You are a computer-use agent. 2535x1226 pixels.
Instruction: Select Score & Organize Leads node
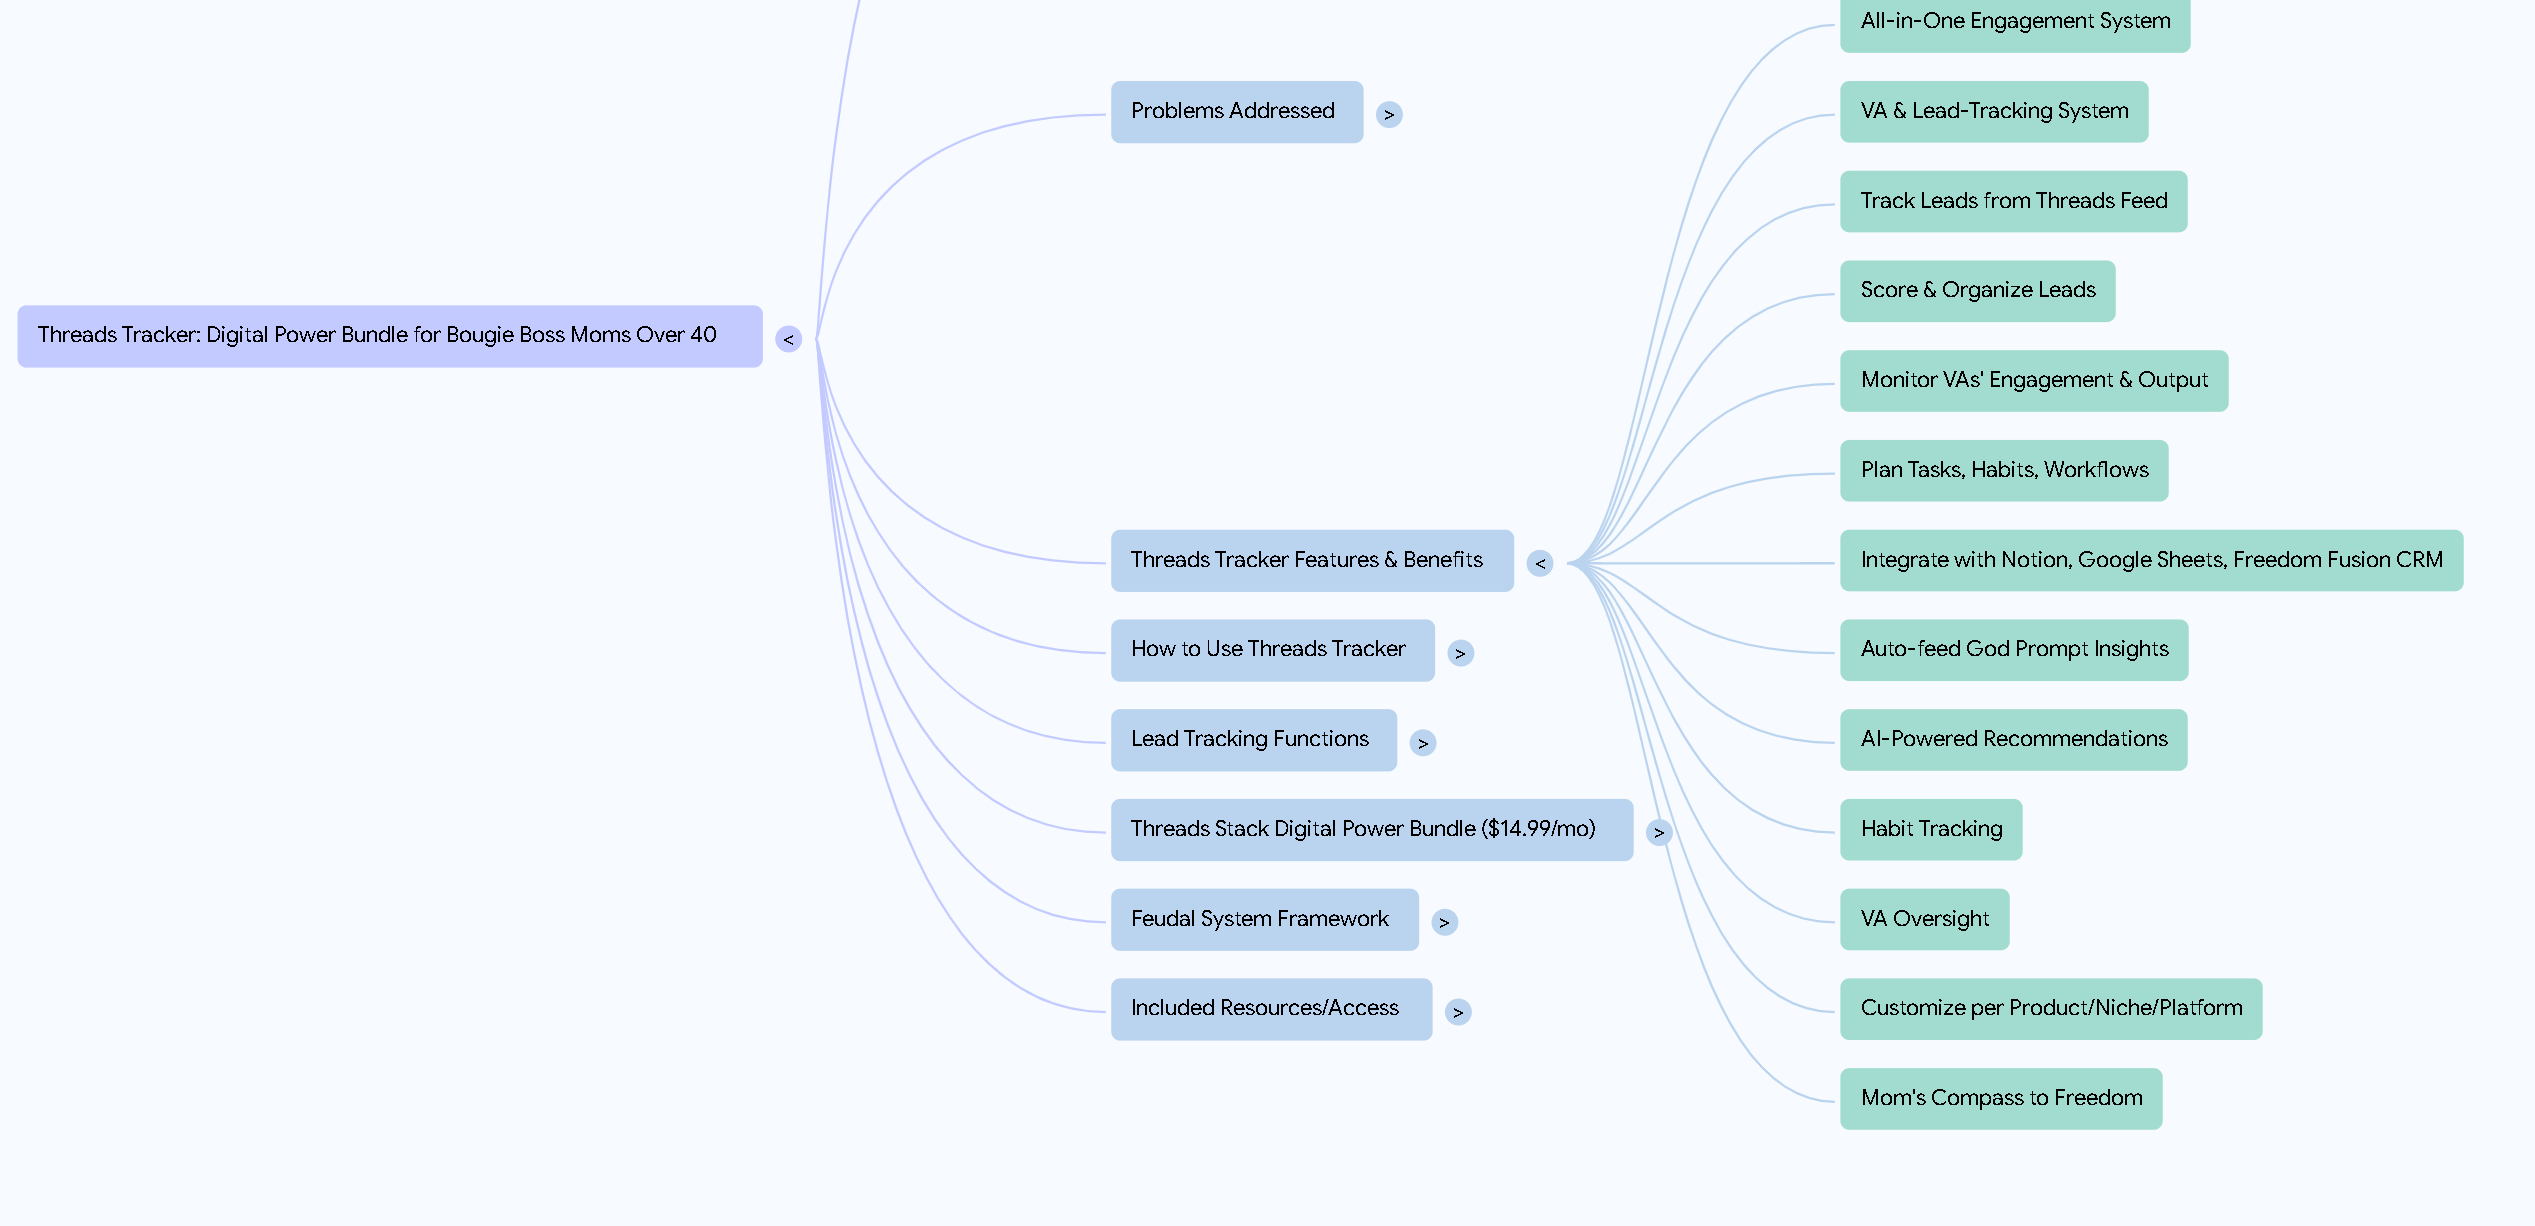point(1976,291)
